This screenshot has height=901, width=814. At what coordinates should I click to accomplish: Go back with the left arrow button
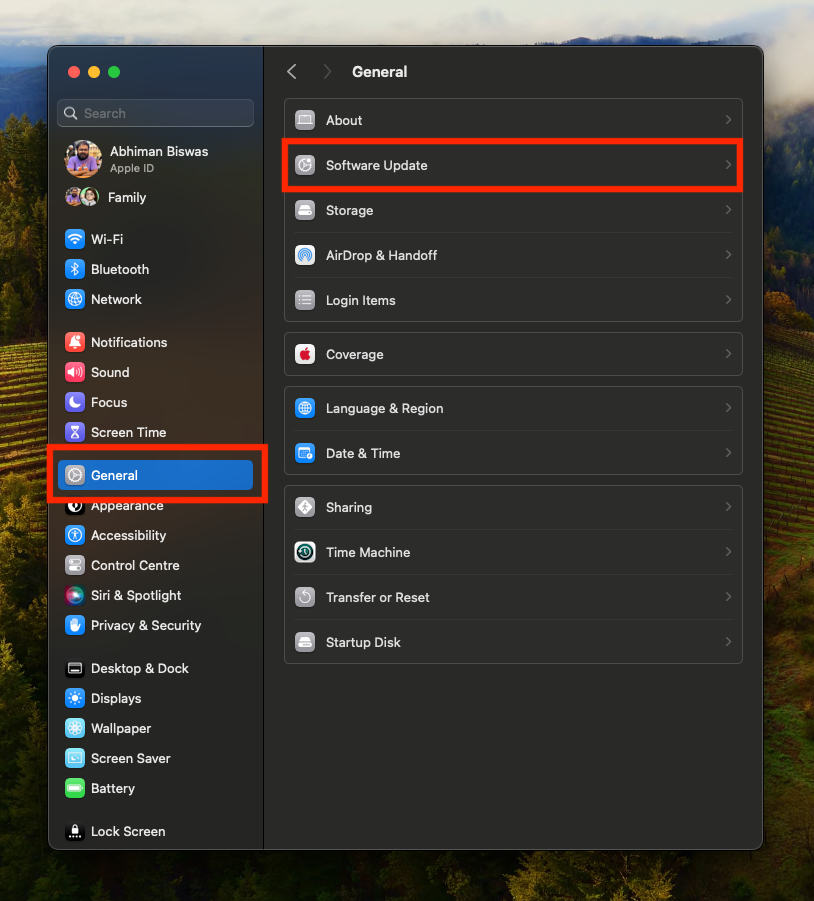292,72
